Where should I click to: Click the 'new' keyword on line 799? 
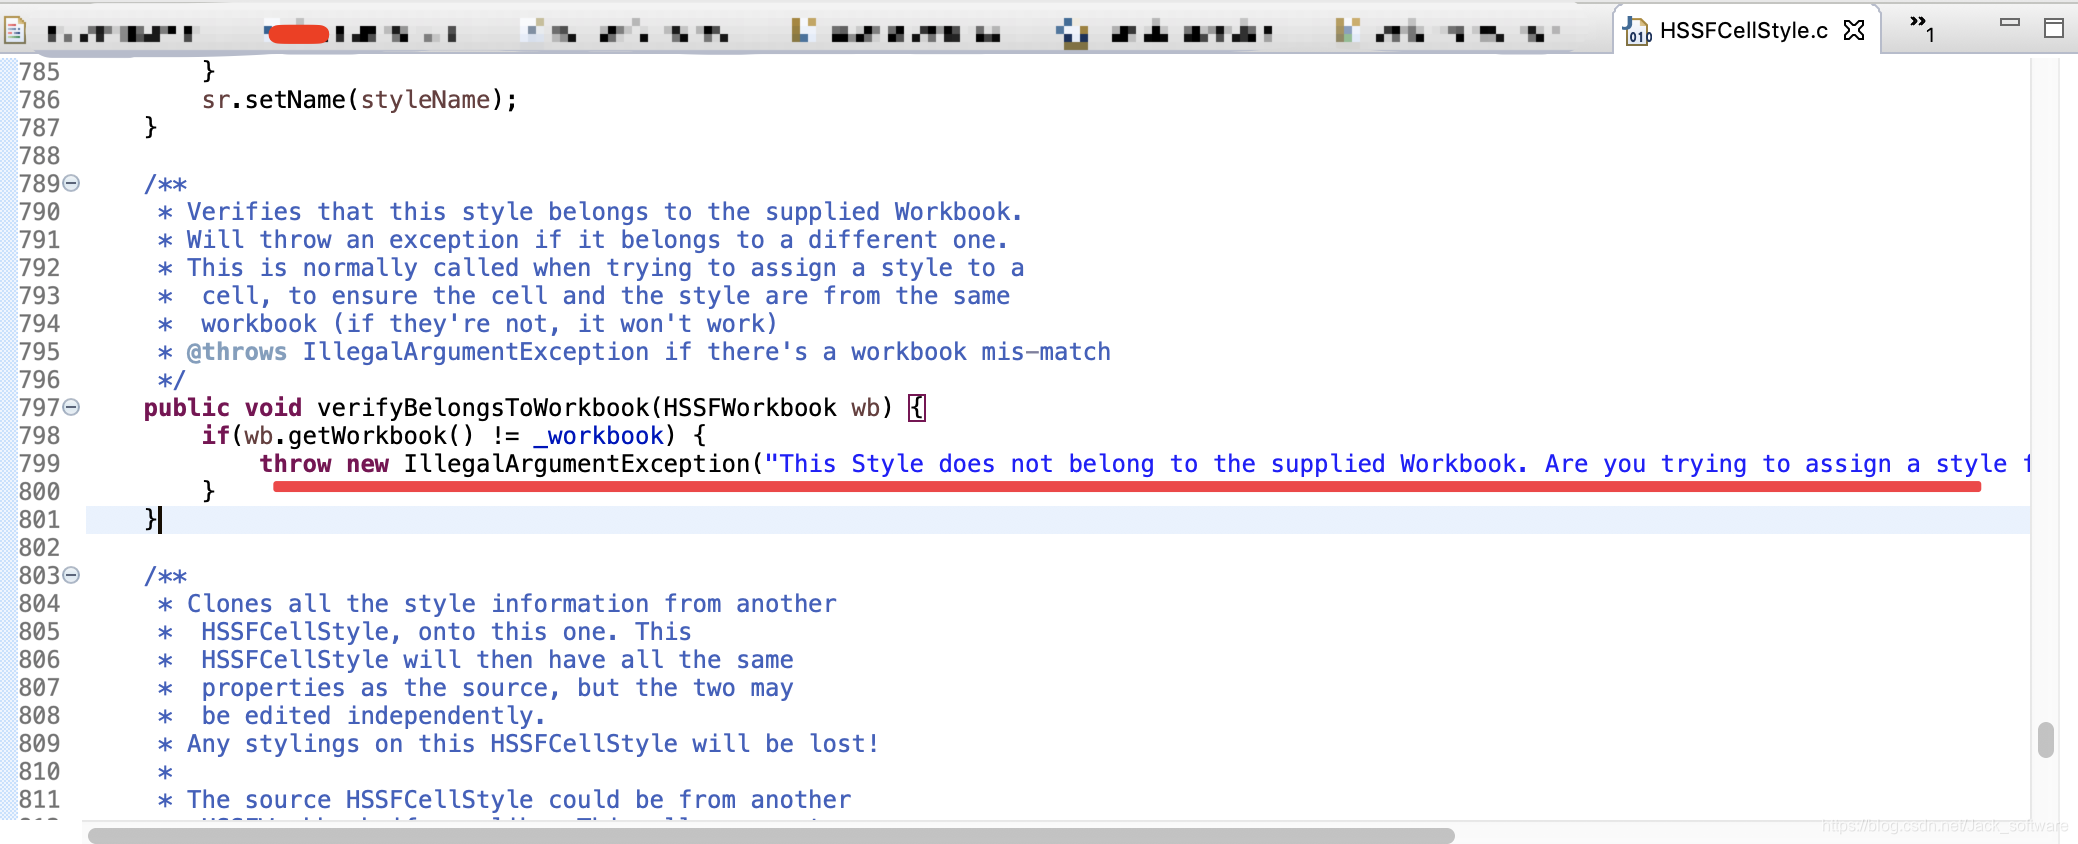pos(367,464)
